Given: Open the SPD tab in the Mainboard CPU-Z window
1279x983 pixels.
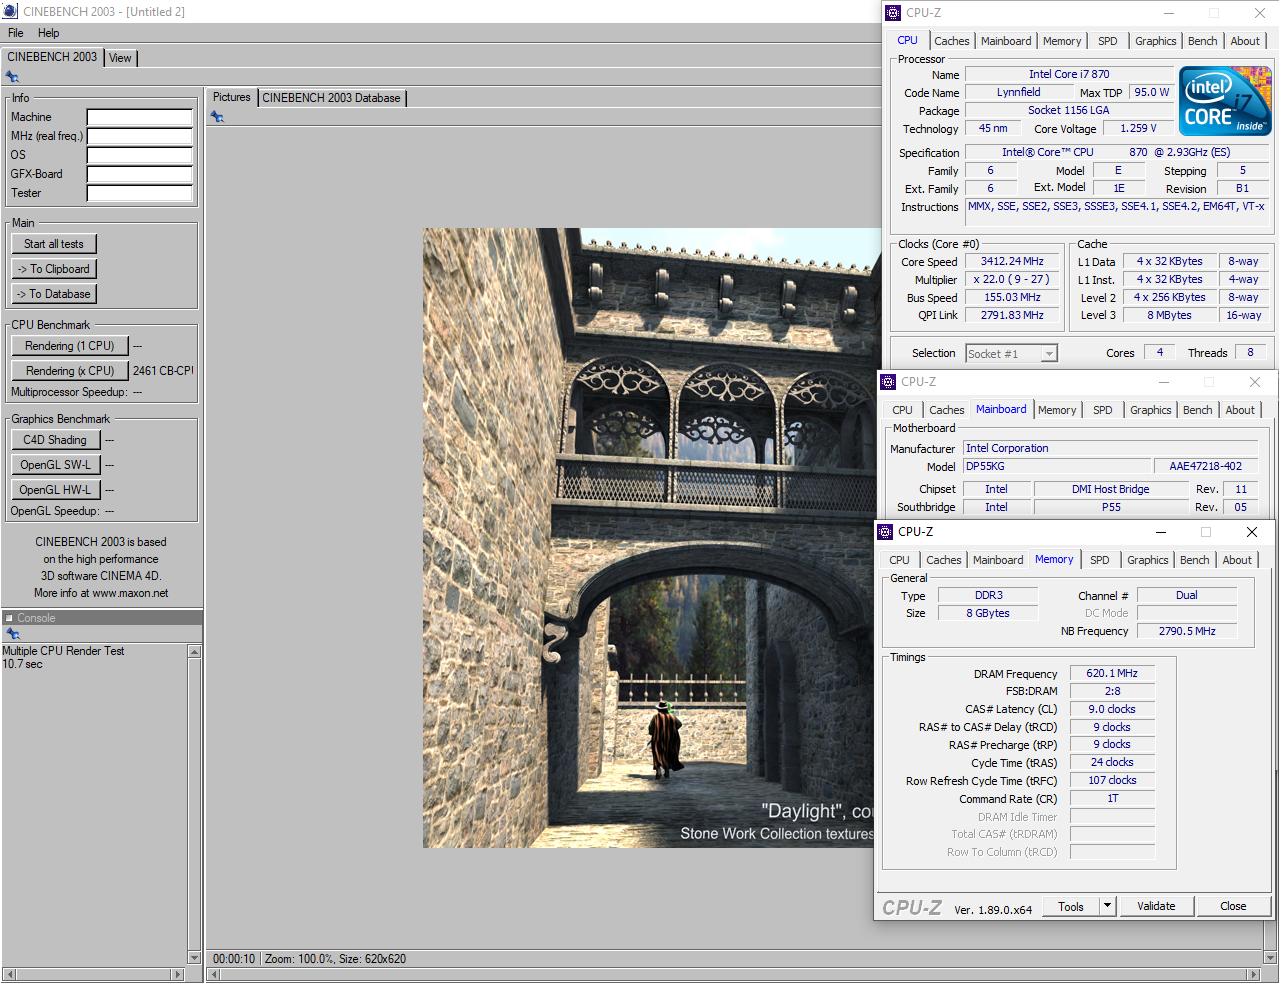Looking at the screenshot, I should point(1102,410).
